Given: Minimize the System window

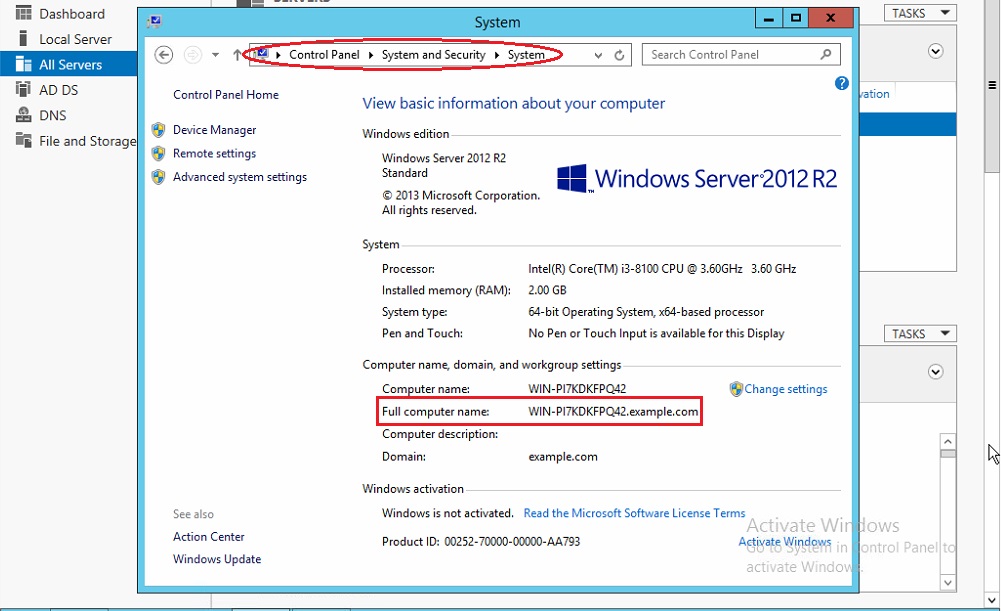Looking at the screenshot, I should pyautogui.click(x=769, y=19).
